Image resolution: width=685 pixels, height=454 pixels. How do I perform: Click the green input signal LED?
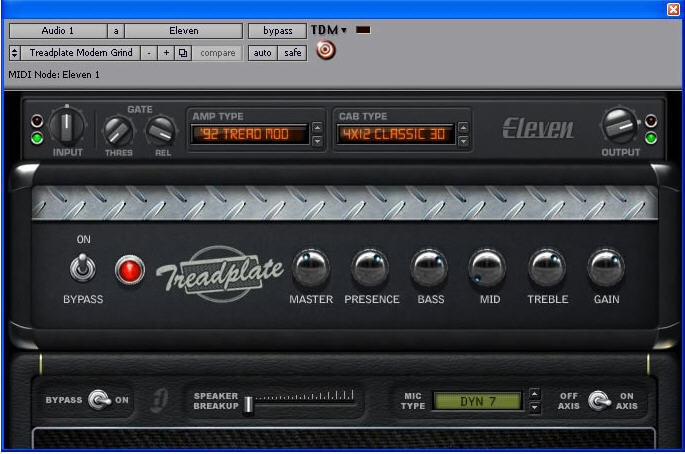(37, 139)
